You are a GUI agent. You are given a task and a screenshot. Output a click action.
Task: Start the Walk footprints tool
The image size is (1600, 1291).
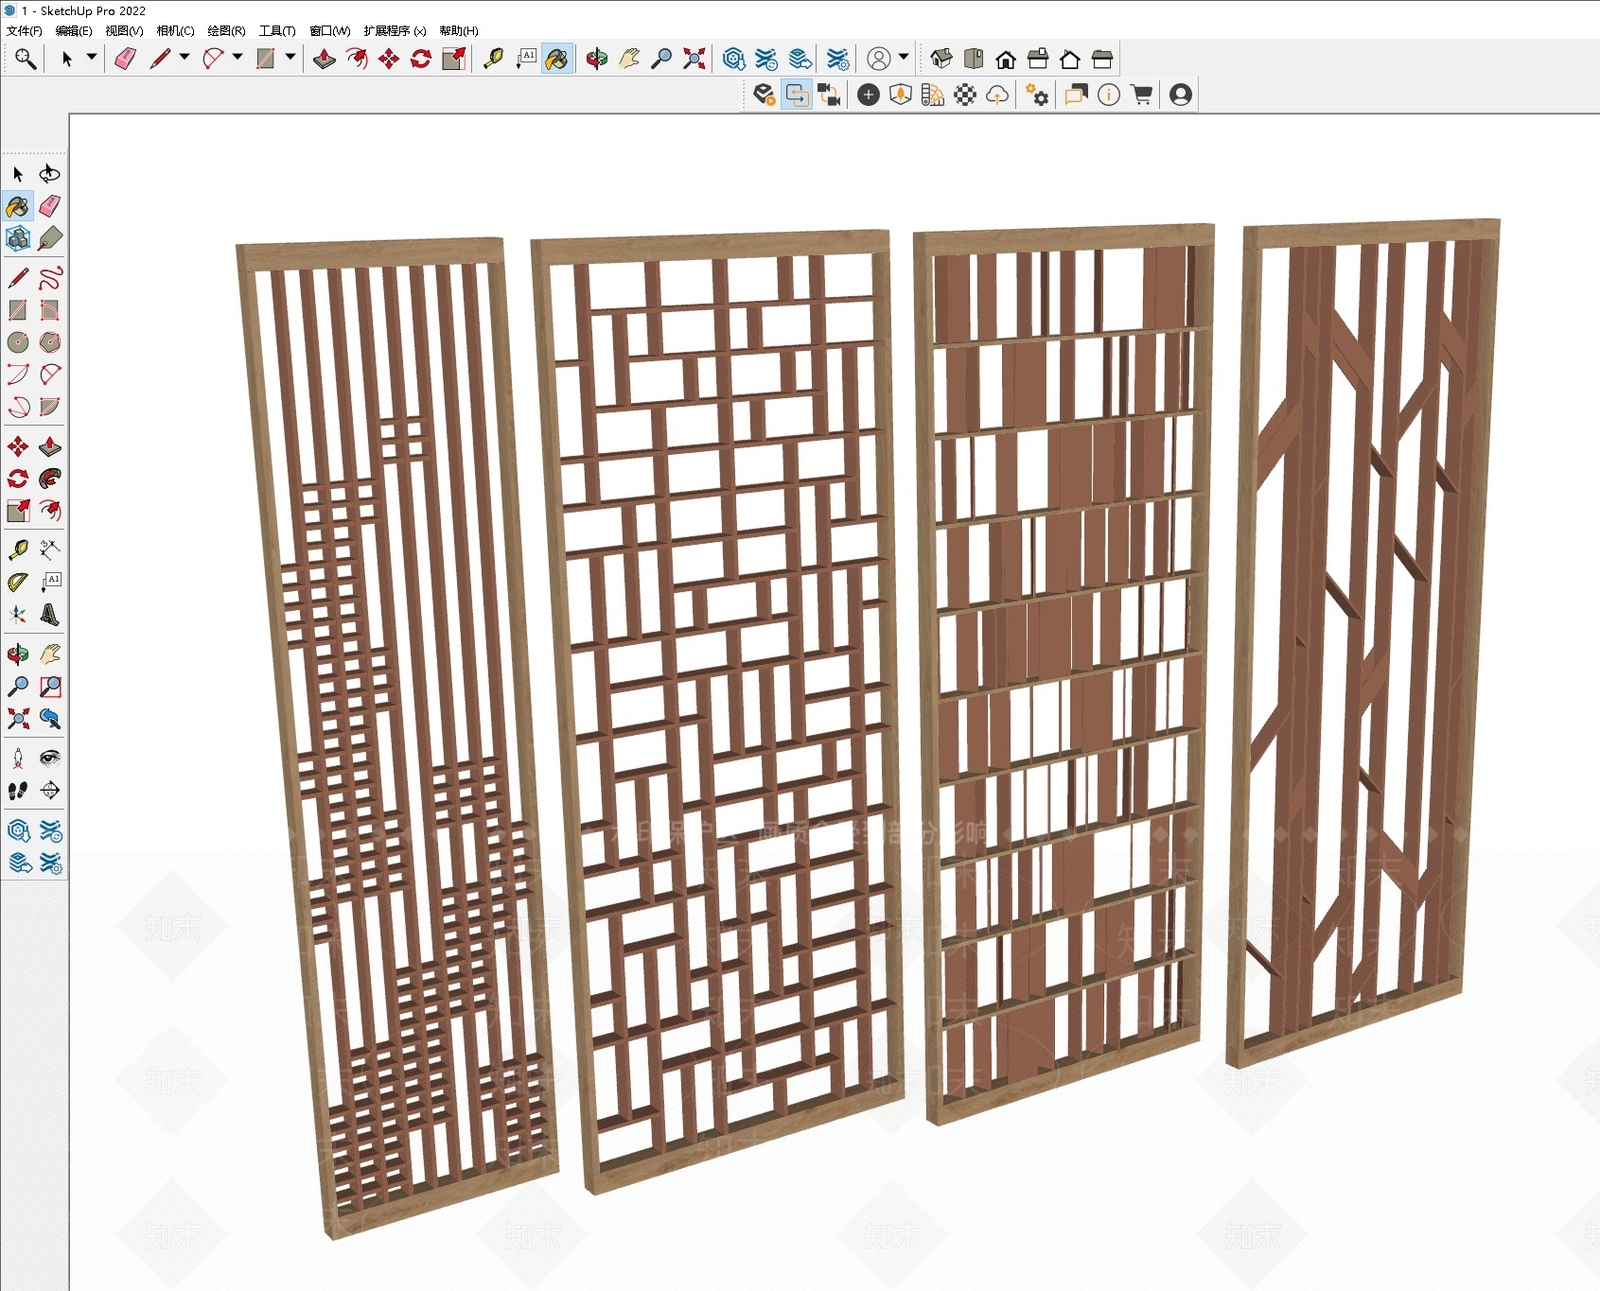pos(18,790)
